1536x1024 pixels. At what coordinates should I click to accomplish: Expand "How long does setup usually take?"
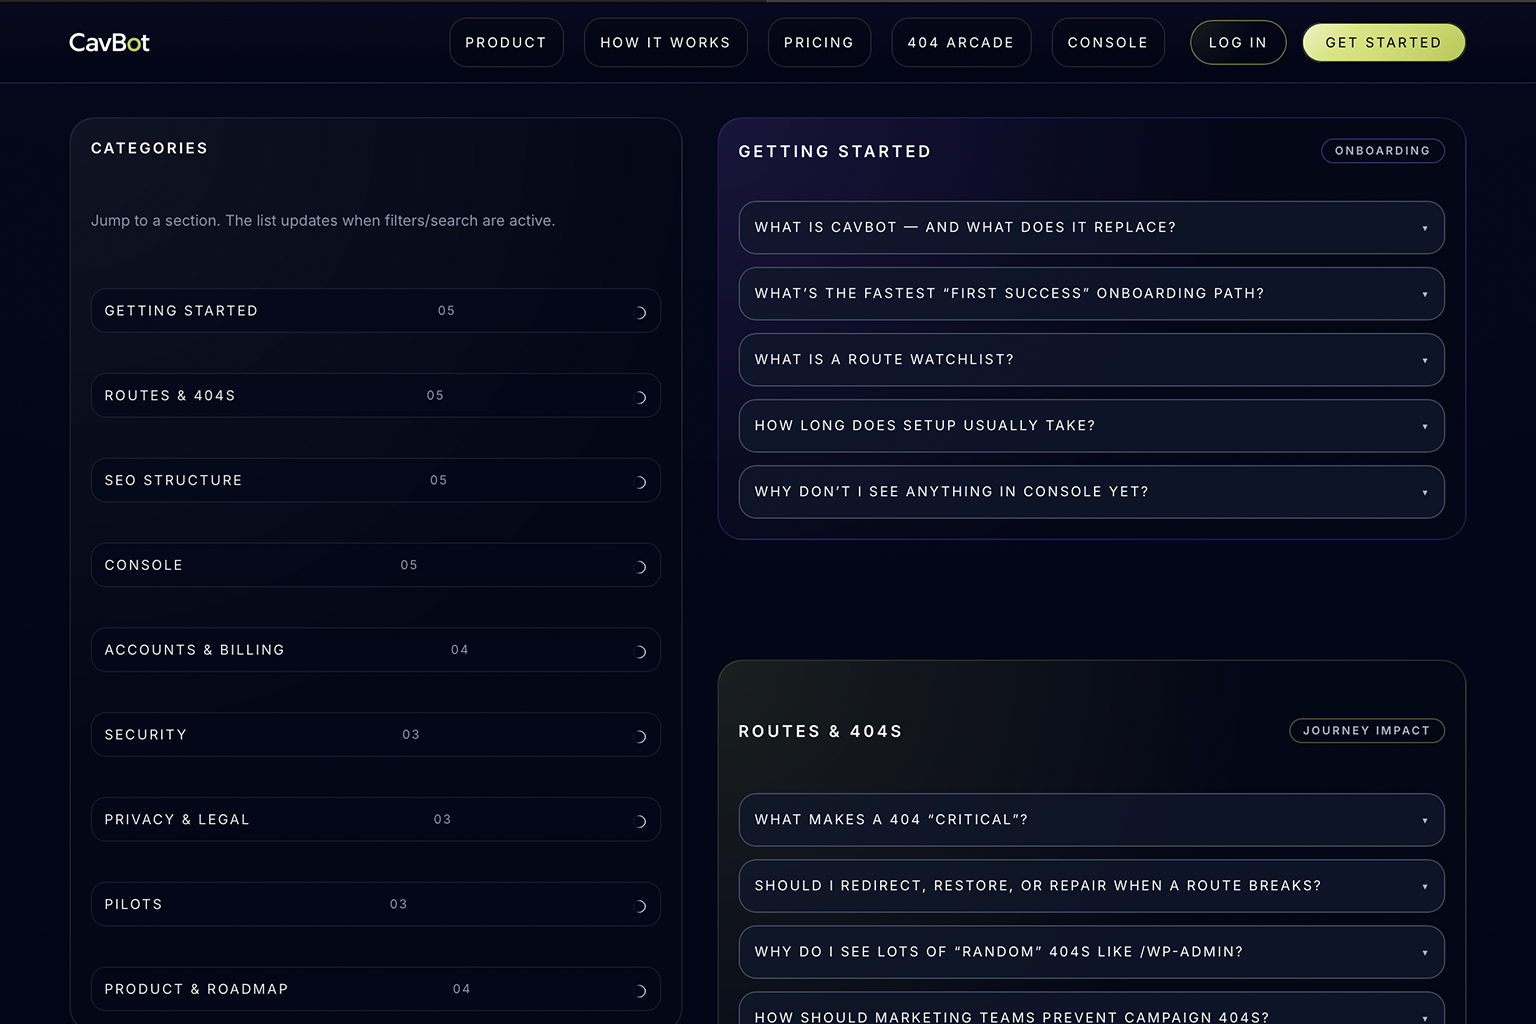(x=1091, y=425)
